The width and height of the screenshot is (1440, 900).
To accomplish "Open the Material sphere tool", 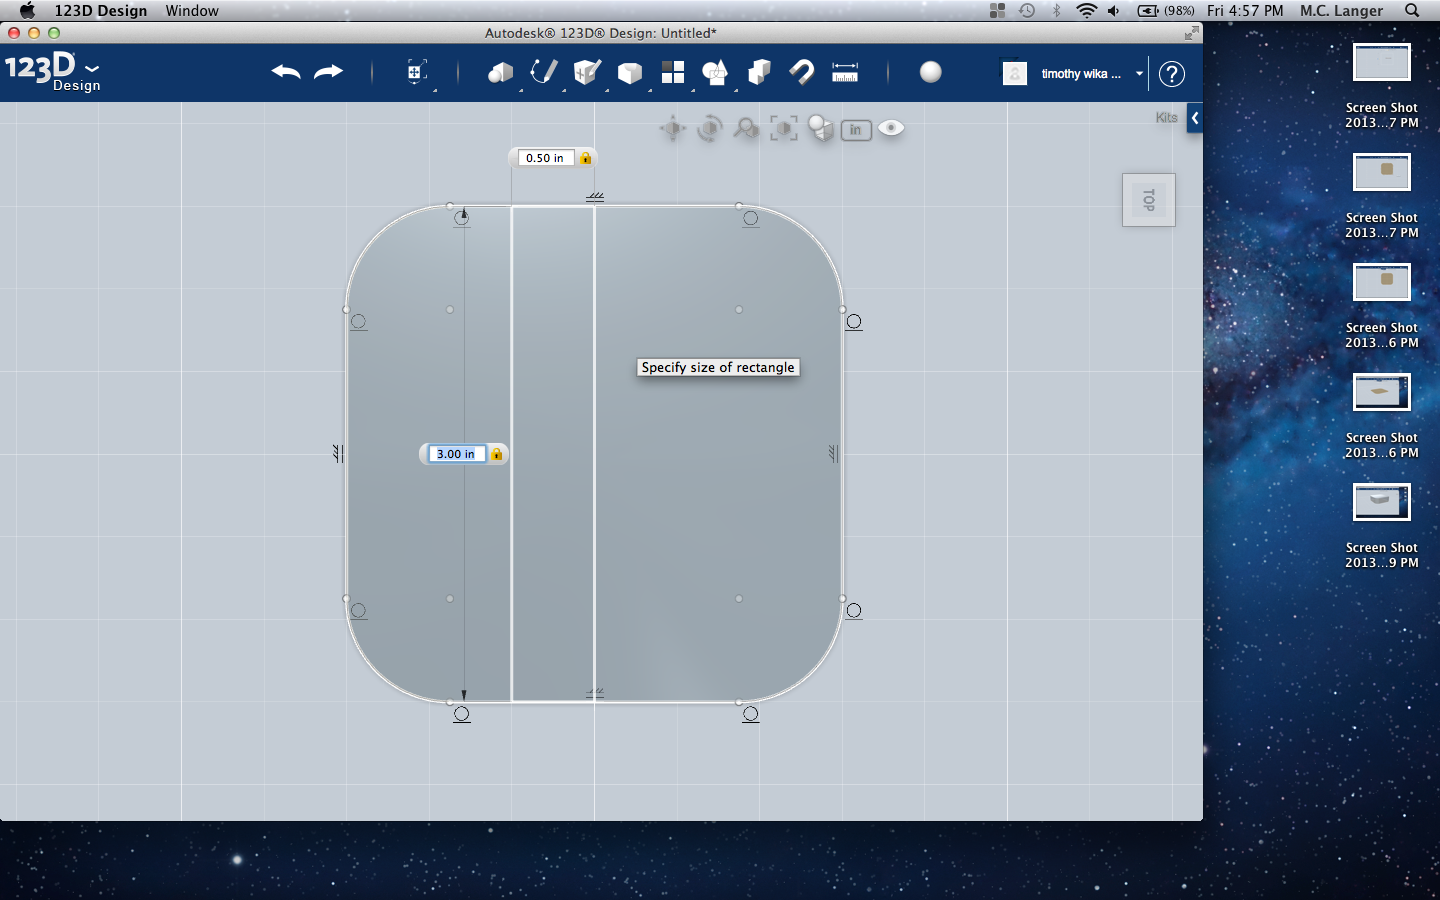I will (931, 72).
